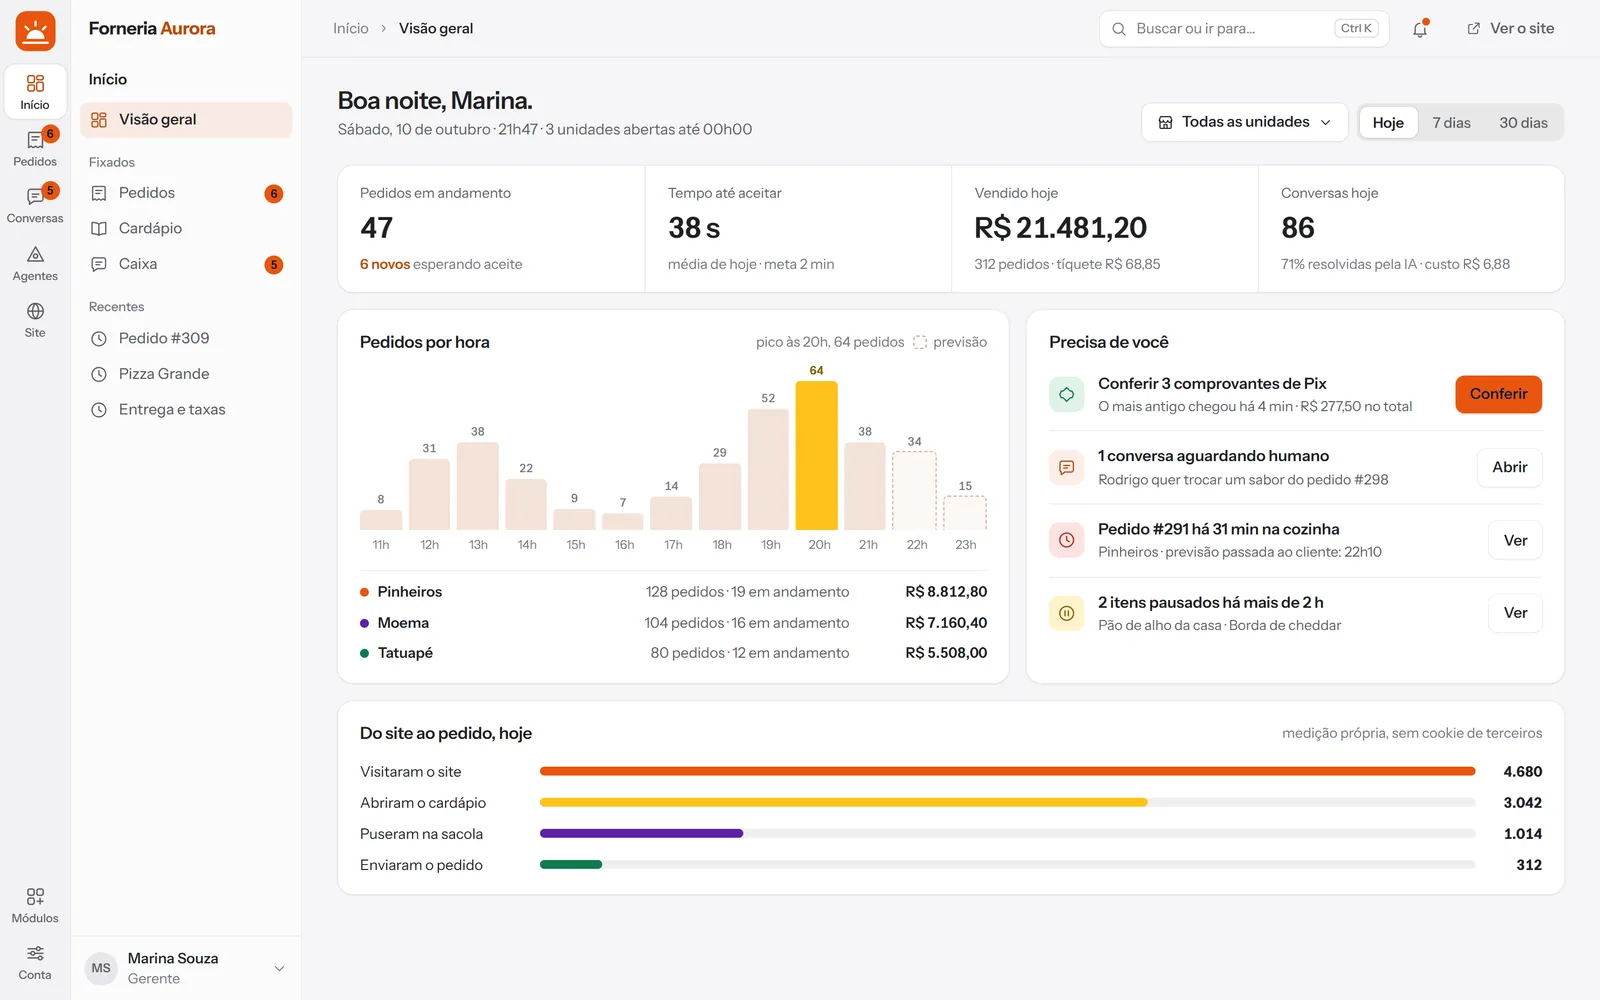The image size is (1600, 1000).
Task: Click the notification bell icon
Action: pos(1420,29)
